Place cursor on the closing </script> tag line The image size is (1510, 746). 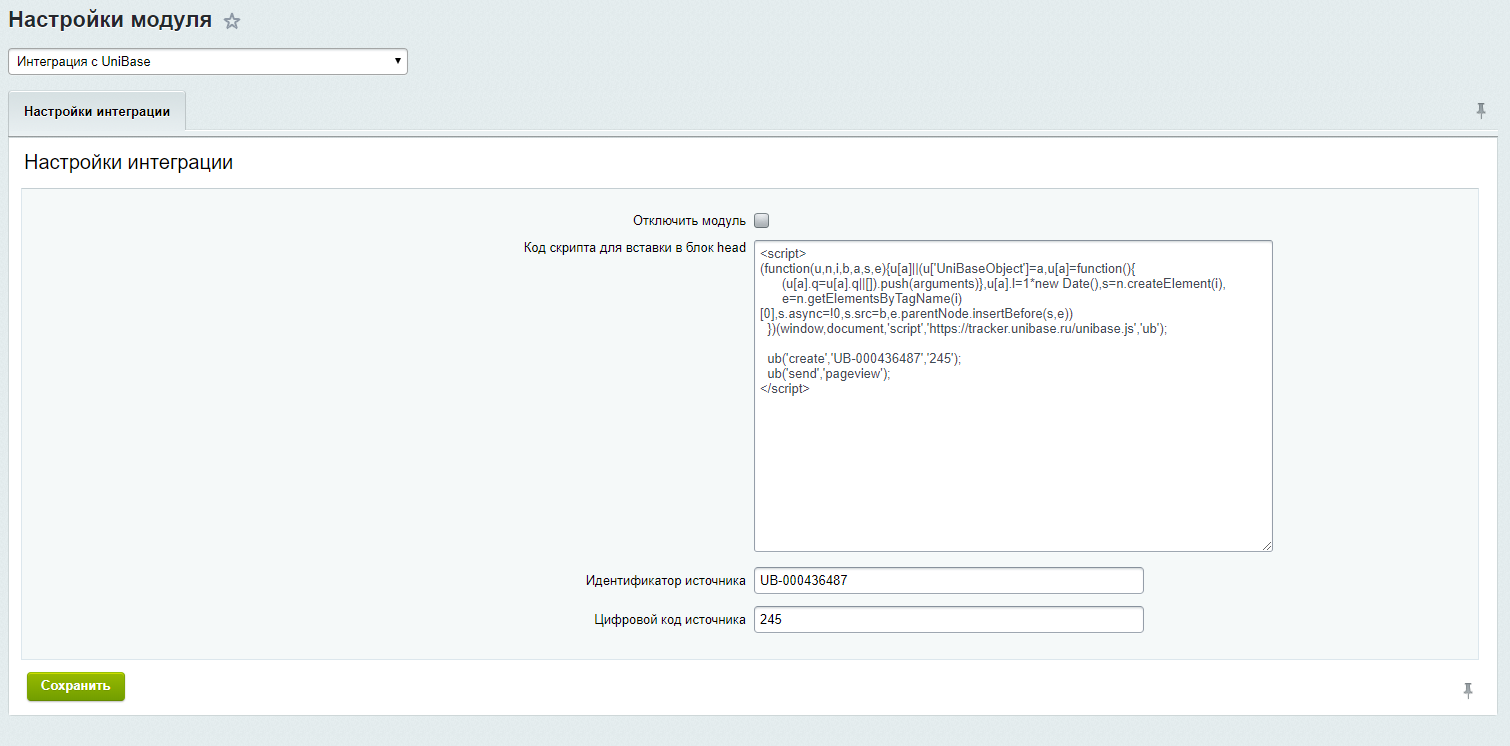click(785, 389)
